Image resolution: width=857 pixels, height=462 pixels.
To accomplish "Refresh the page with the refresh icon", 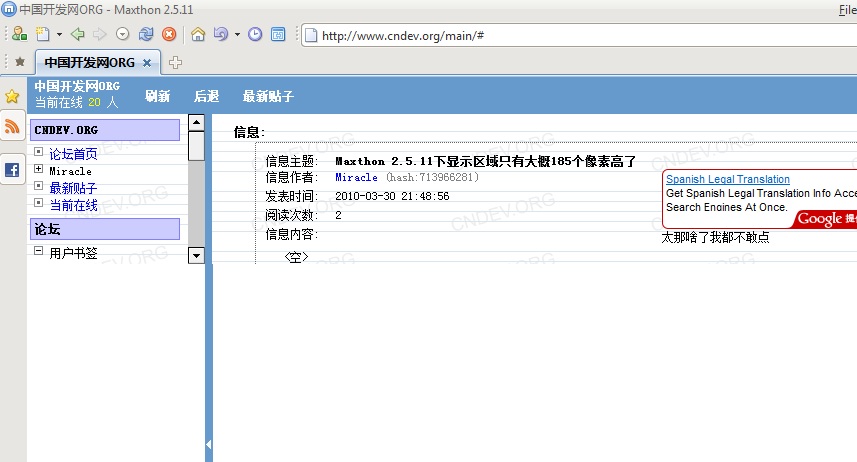I will (146, 34).
